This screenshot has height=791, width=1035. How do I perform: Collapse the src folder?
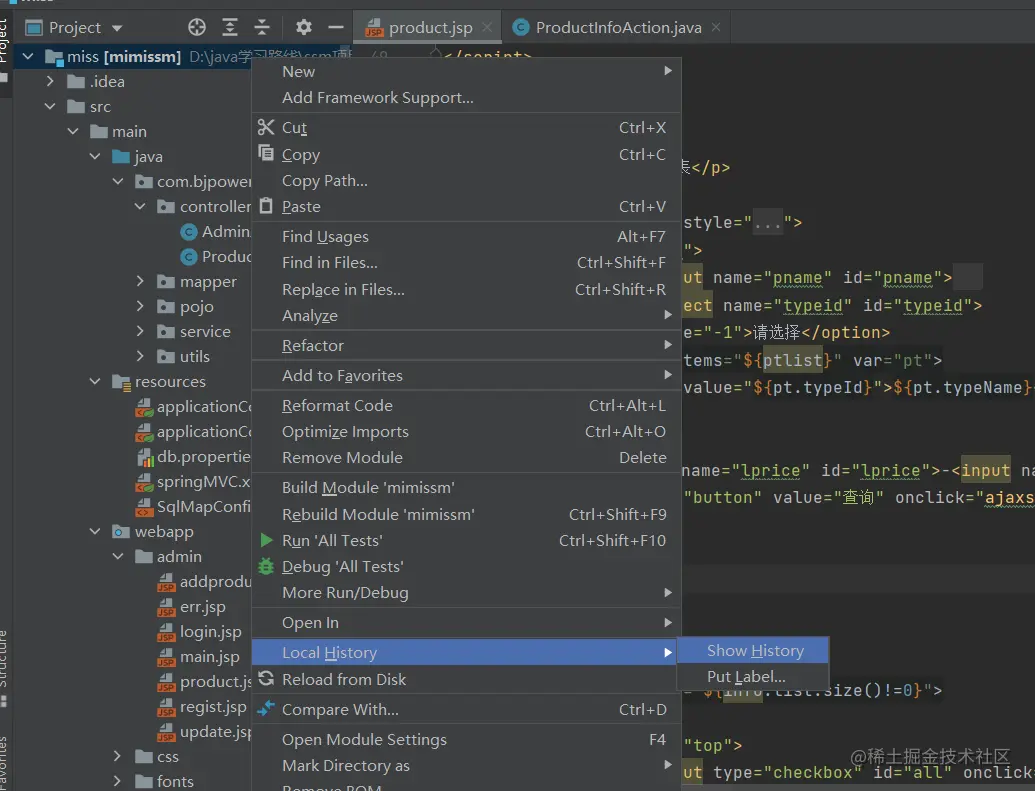point(50,106)
